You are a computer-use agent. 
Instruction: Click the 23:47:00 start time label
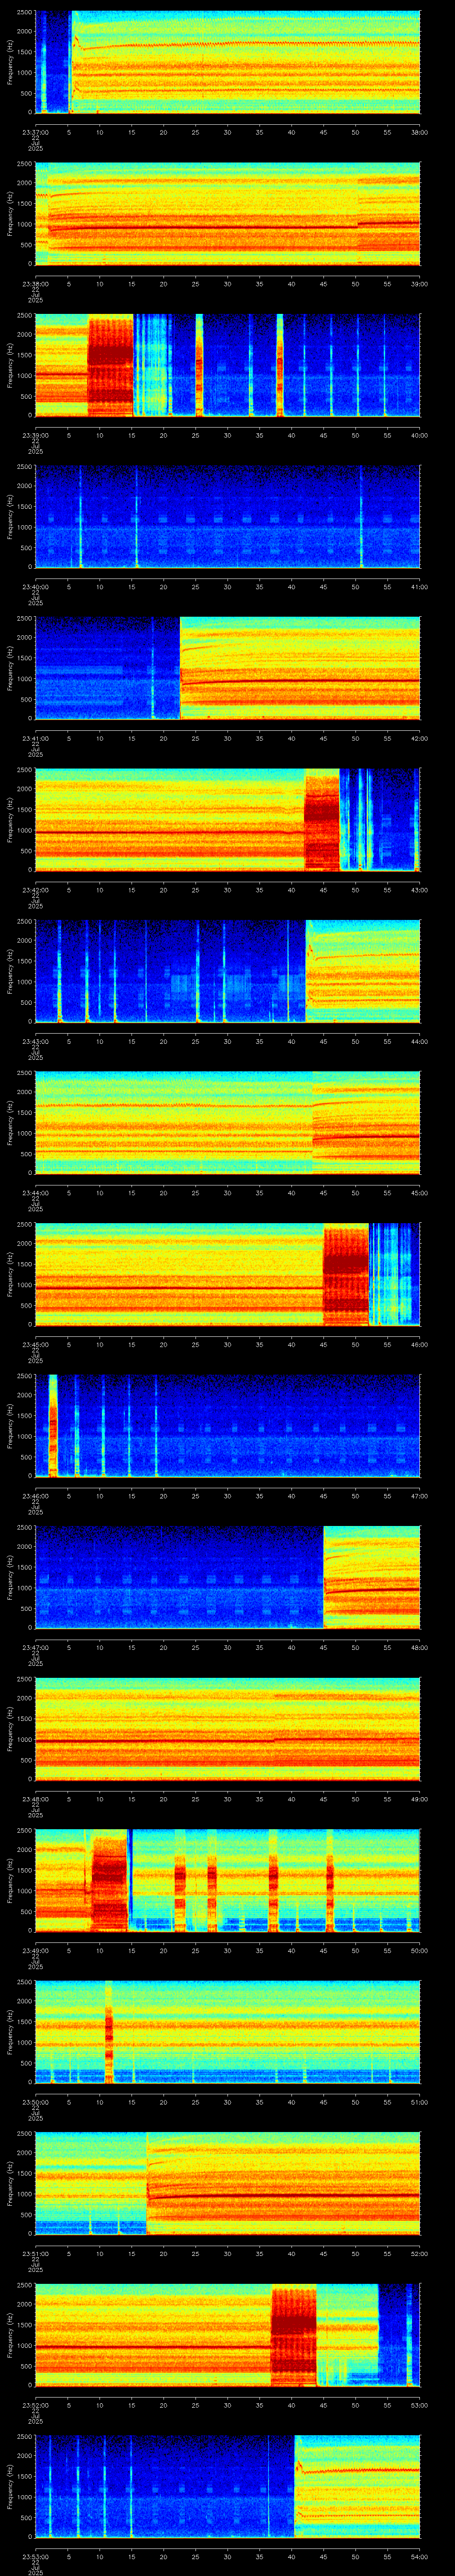35,1647
